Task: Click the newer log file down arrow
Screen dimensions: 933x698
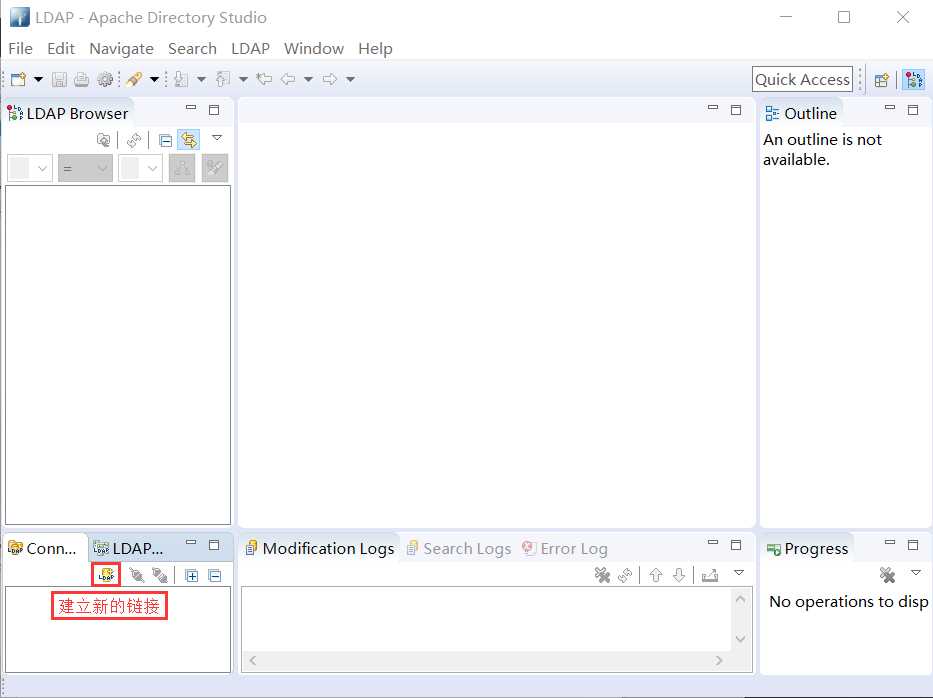Action: (x=679, y=575)
